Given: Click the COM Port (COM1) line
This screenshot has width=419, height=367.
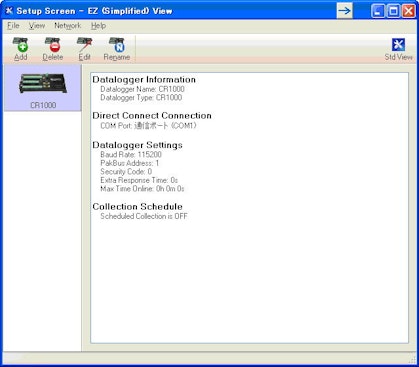Looking at the screenshot, I should click(149, 126).
